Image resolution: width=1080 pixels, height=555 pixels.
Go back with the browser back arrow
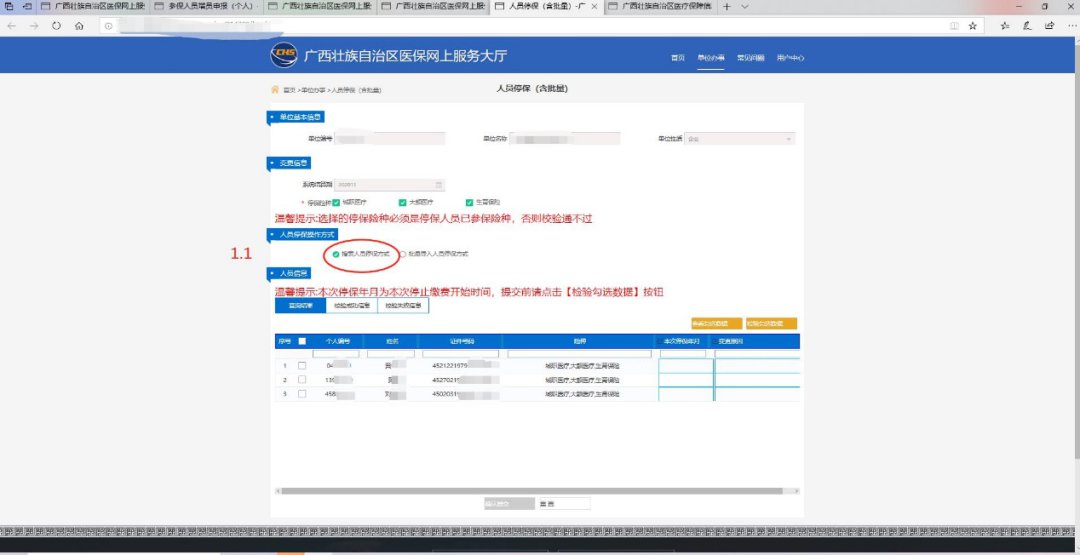(12, 25)
